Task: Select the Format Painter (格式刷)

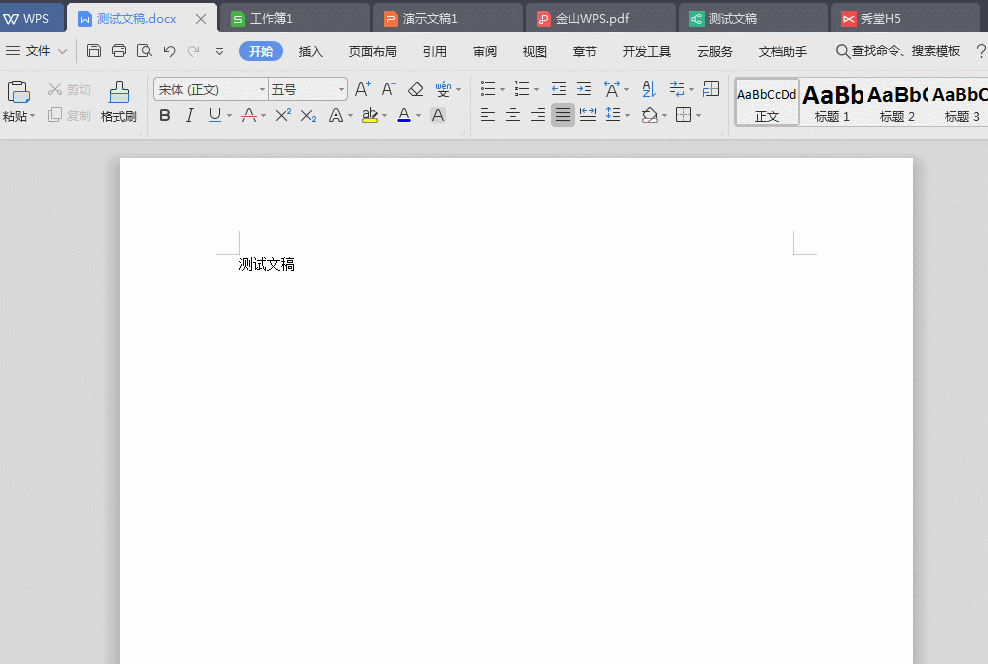Action: pyautogui.click(x=118, y=102)
